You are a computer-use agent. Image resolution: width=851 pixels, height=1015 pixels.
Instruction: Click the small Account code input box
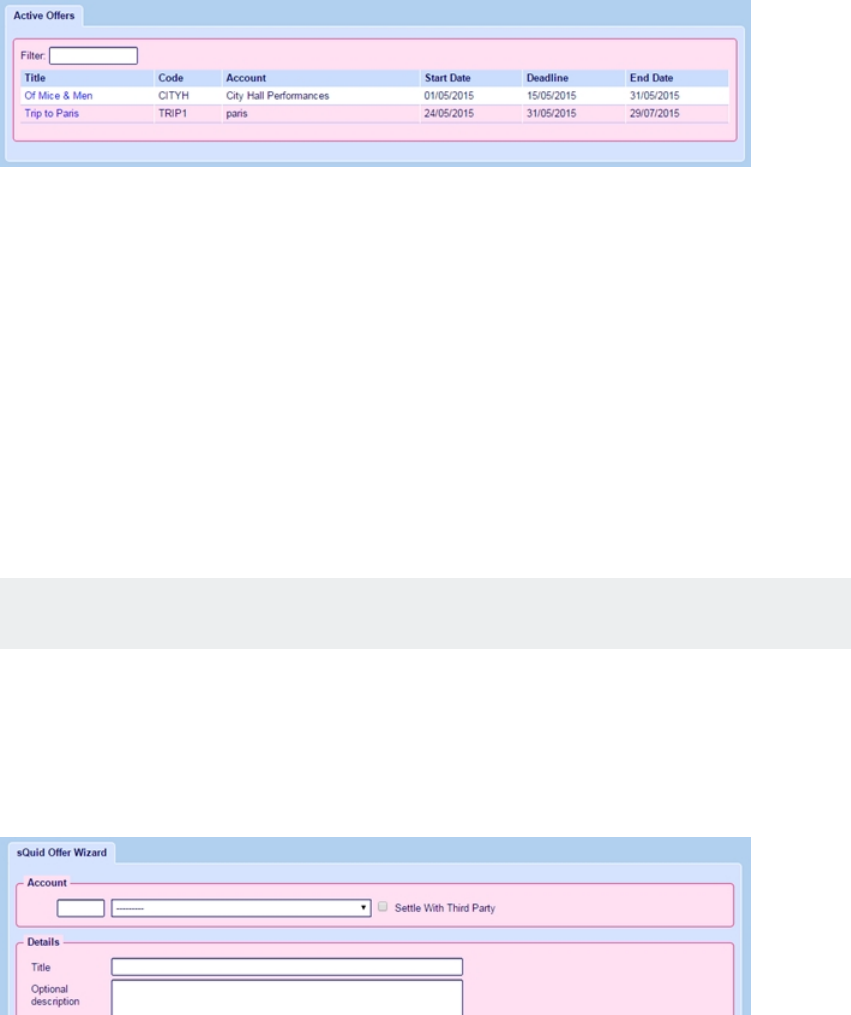pyautogui.click(x=81, y=908)
